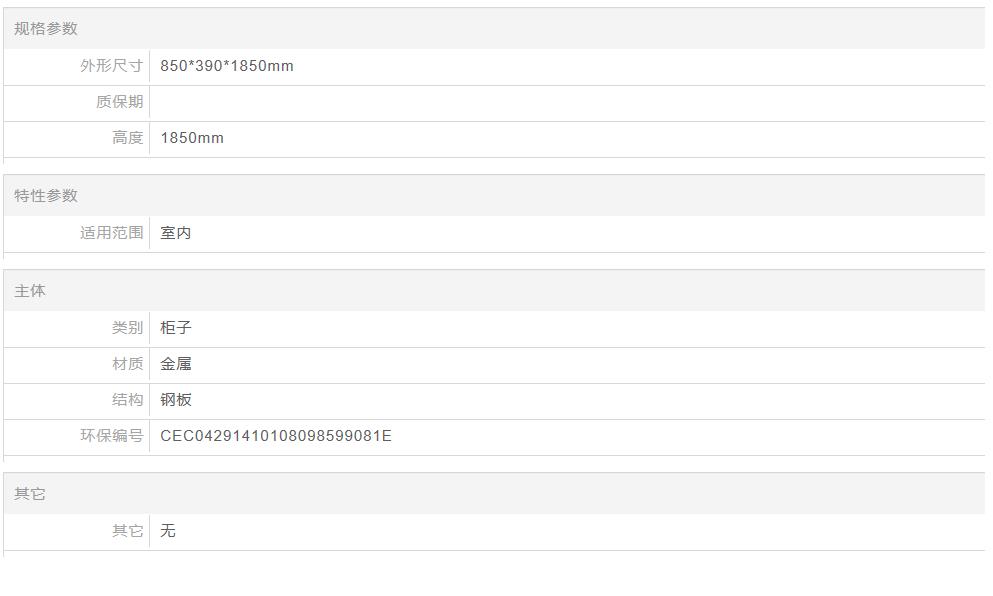This screenshot has width=993, height=596.
Task: Click the 柜子 category value
Action: click(x=176, y=328)
